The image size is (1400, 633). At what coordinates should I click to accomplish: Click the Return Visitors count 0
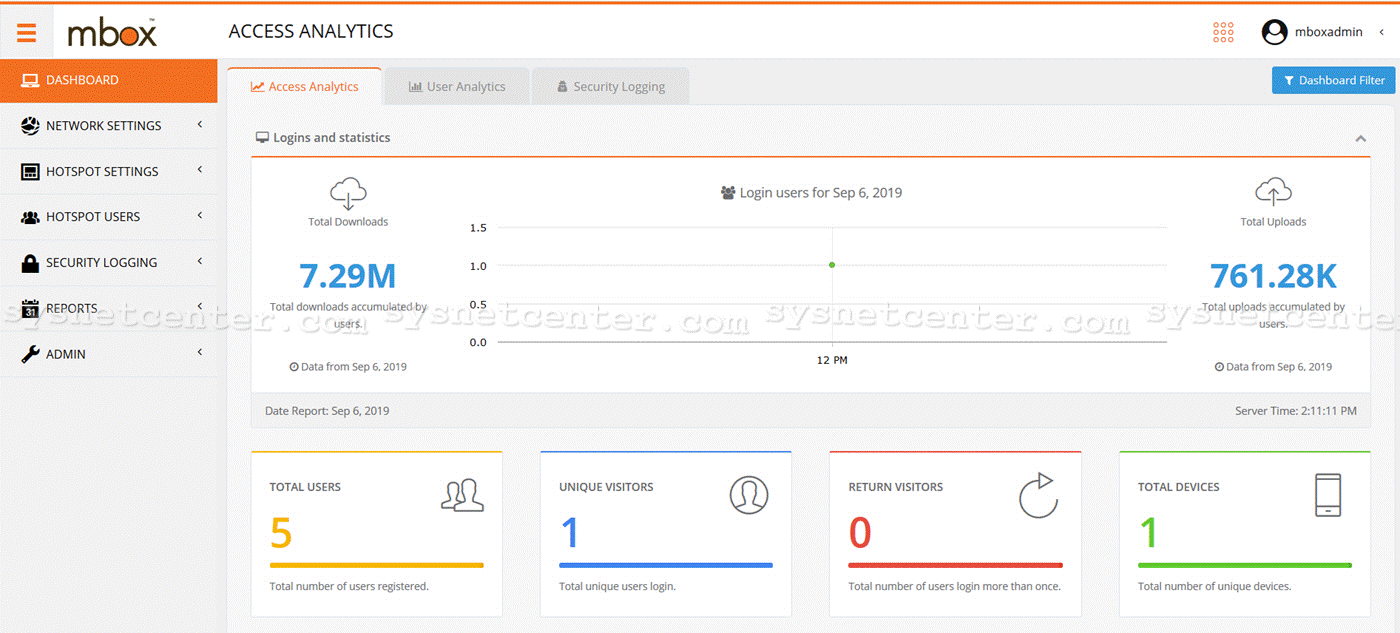click(x=860, y=533)
